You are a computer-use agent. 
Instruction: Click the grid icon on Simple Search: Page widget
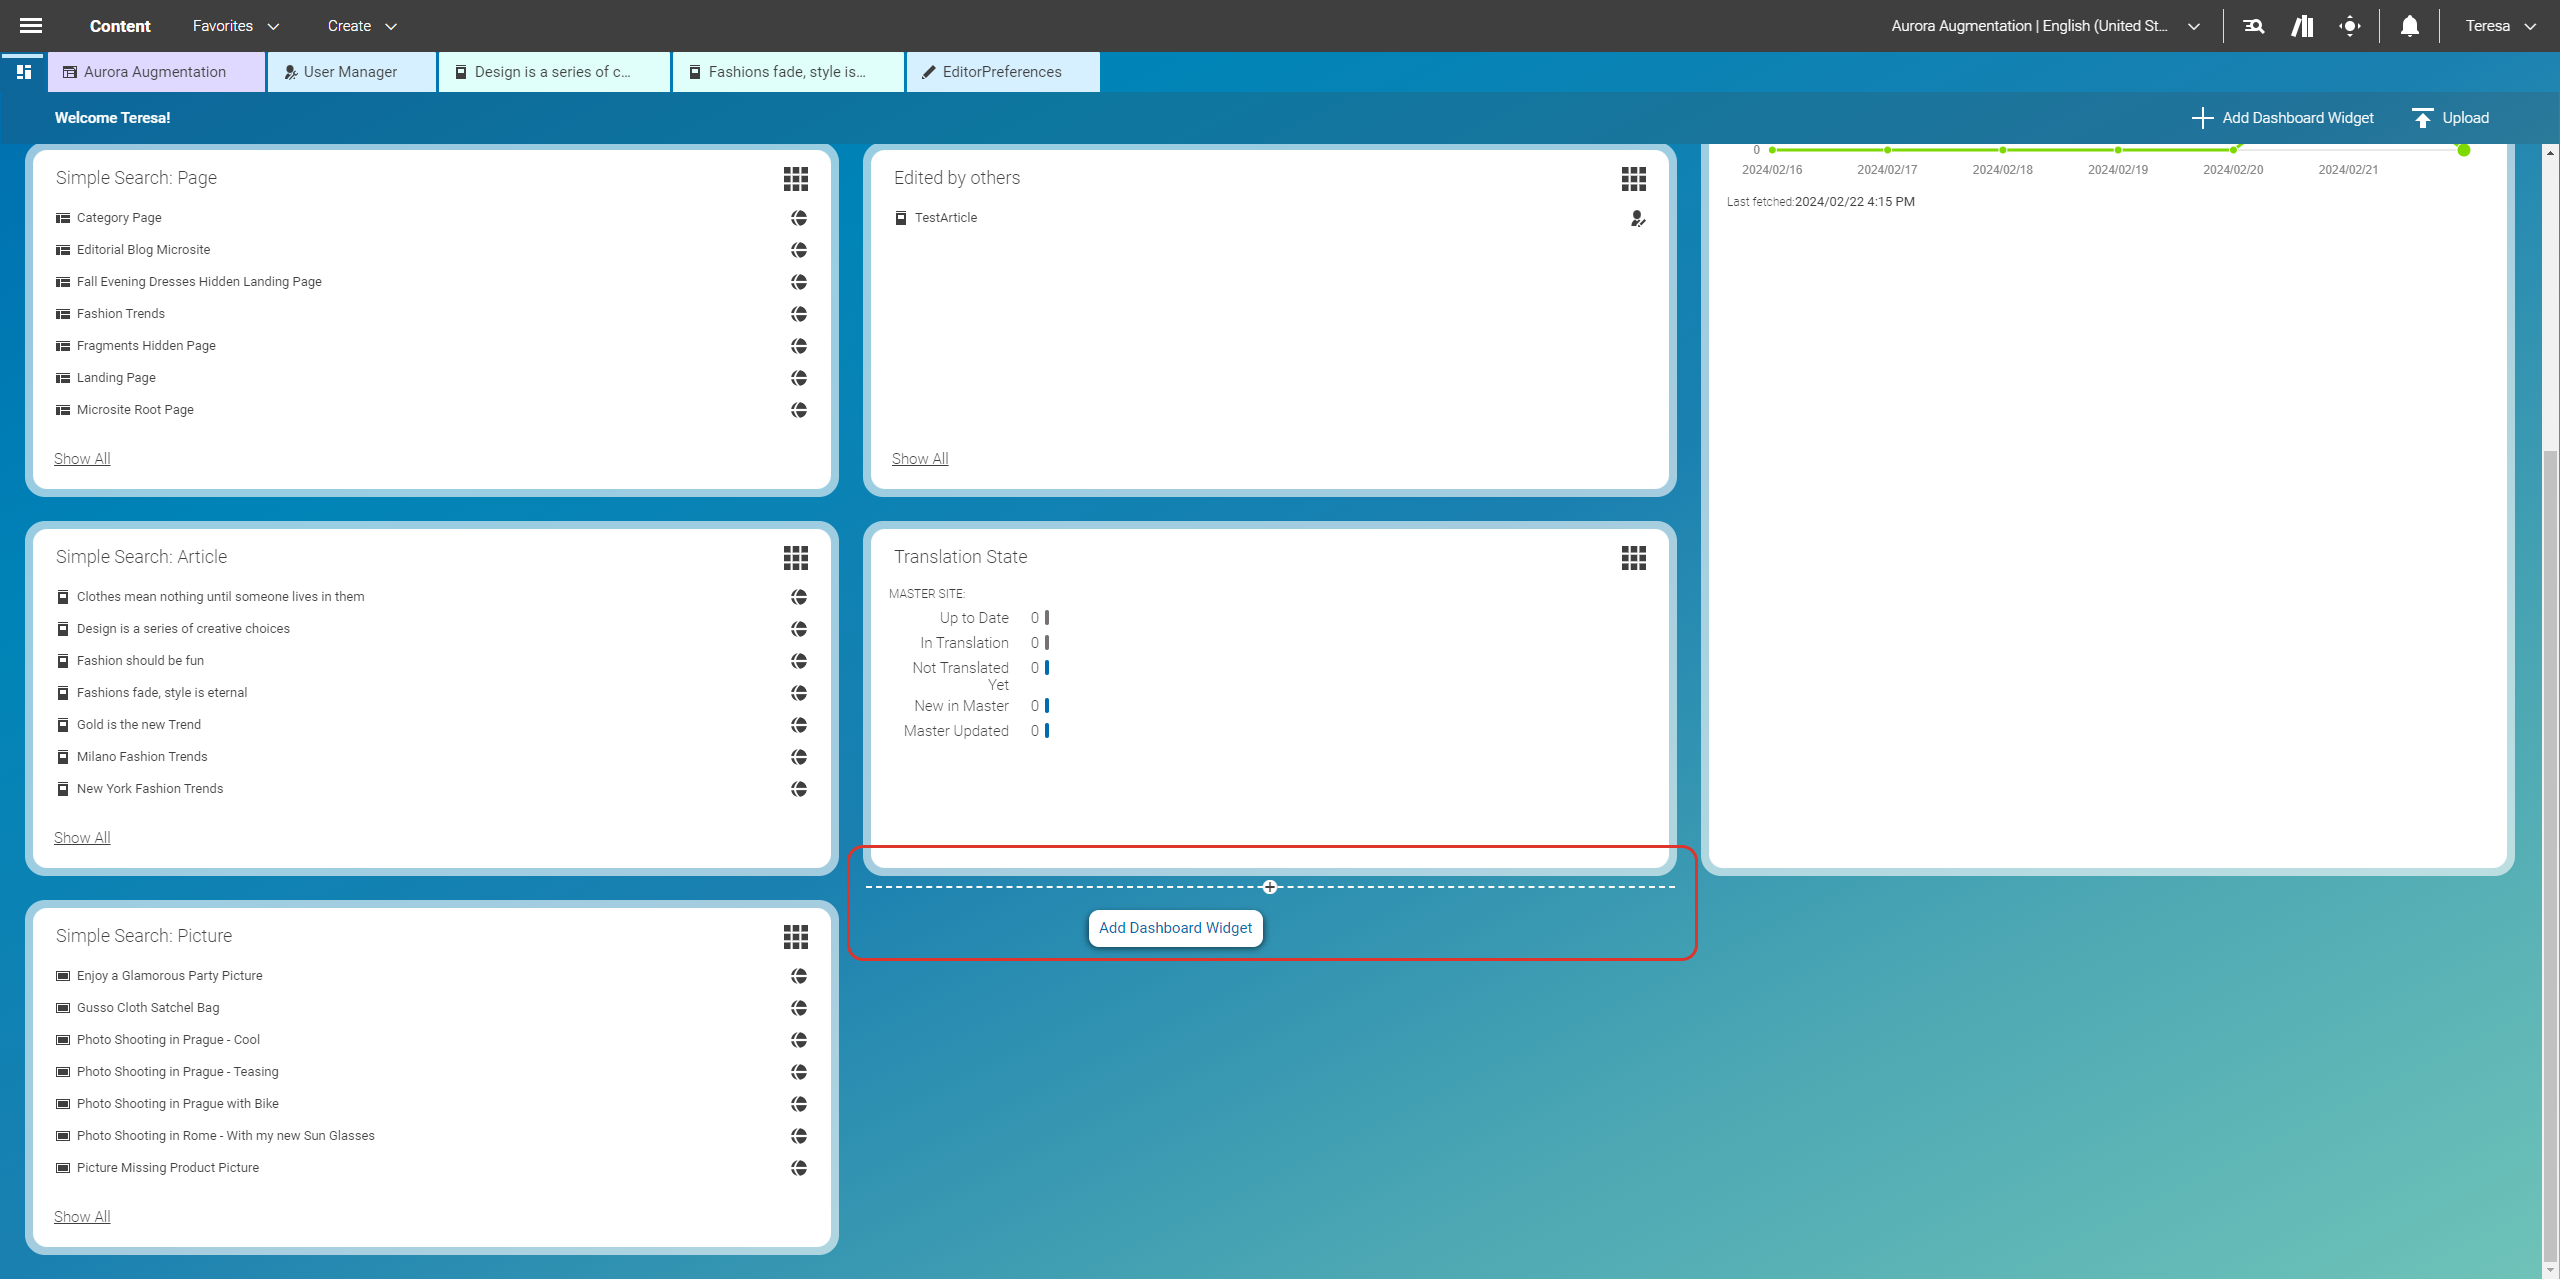click(795, 179)
